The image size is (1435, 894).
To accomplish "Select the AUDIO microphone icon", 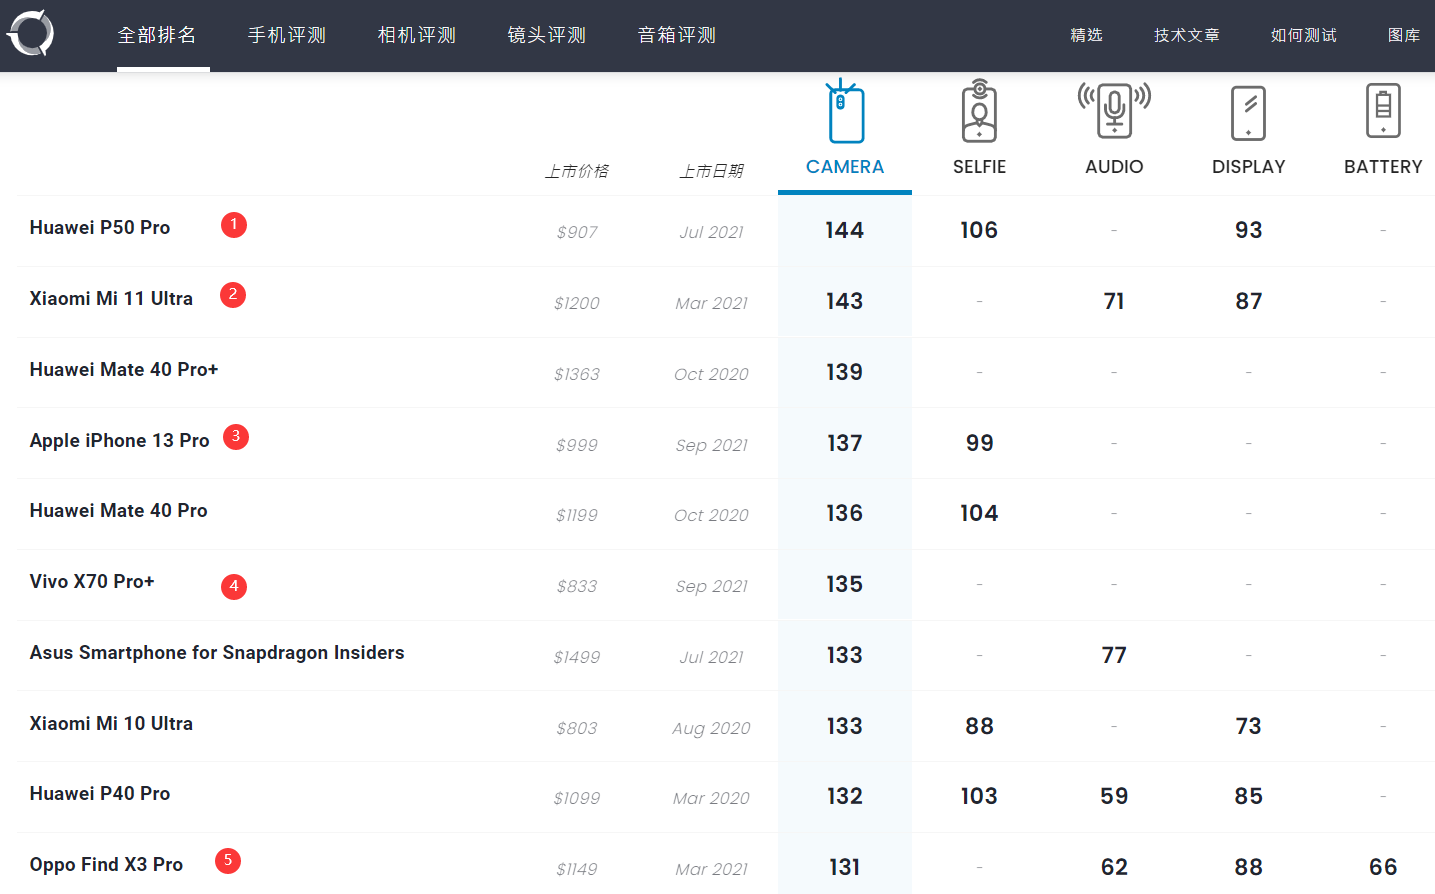I will [1114, 111].
